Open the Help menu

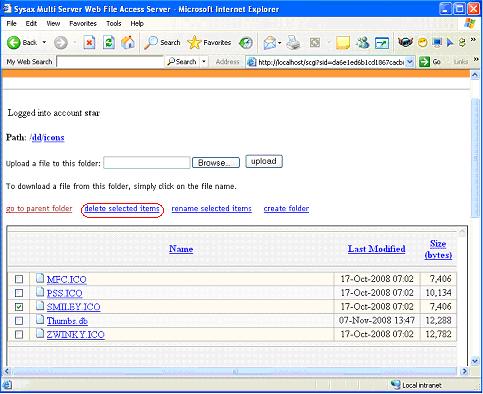(137, 23)
